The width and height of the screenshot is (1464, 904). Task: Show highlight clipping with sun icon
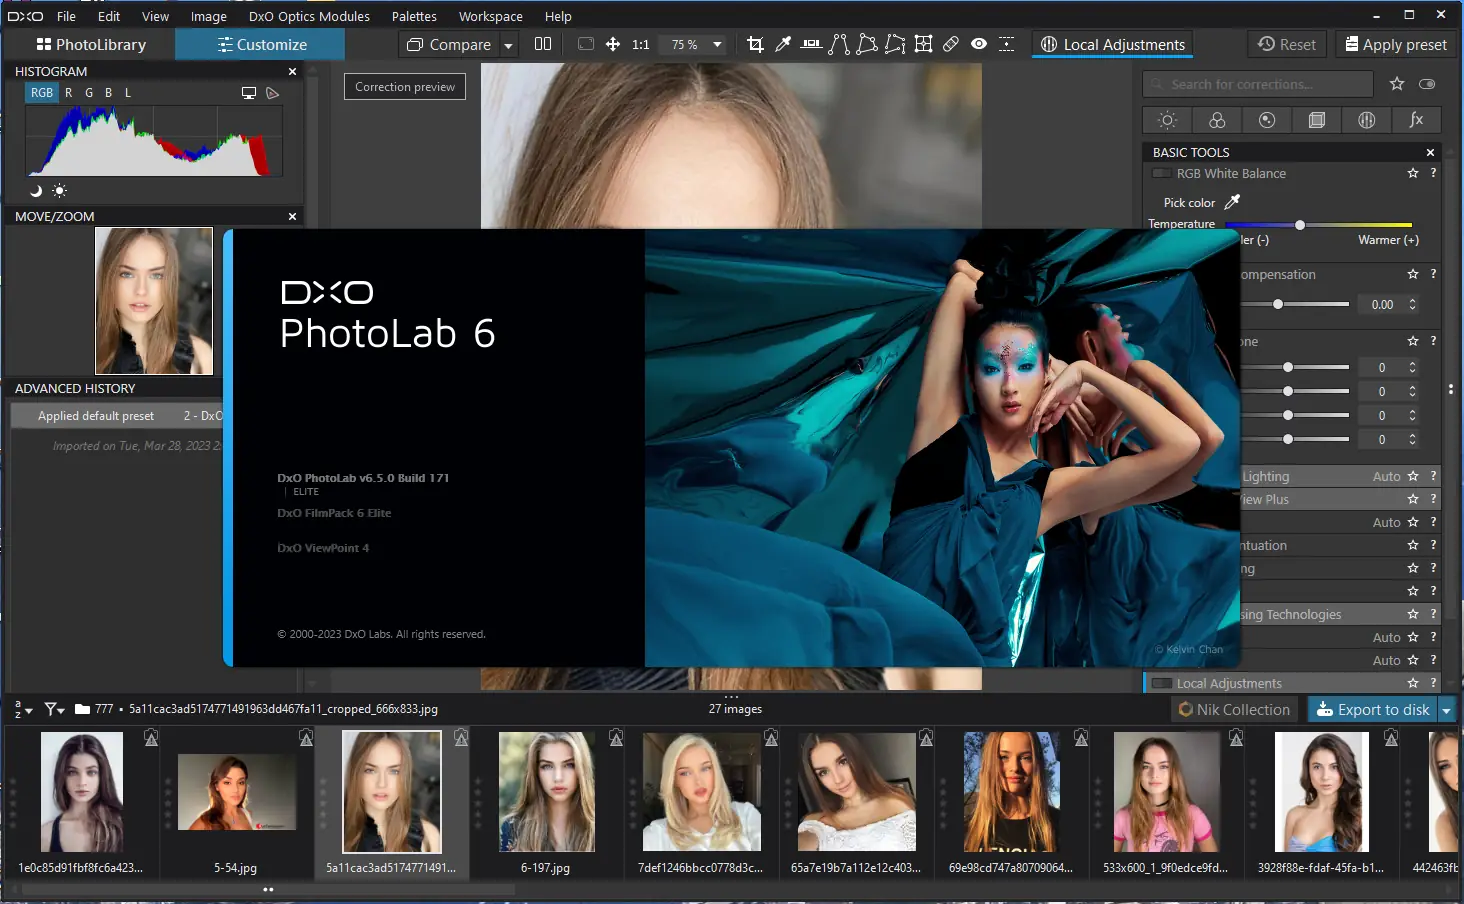click(x=60, y=191)
